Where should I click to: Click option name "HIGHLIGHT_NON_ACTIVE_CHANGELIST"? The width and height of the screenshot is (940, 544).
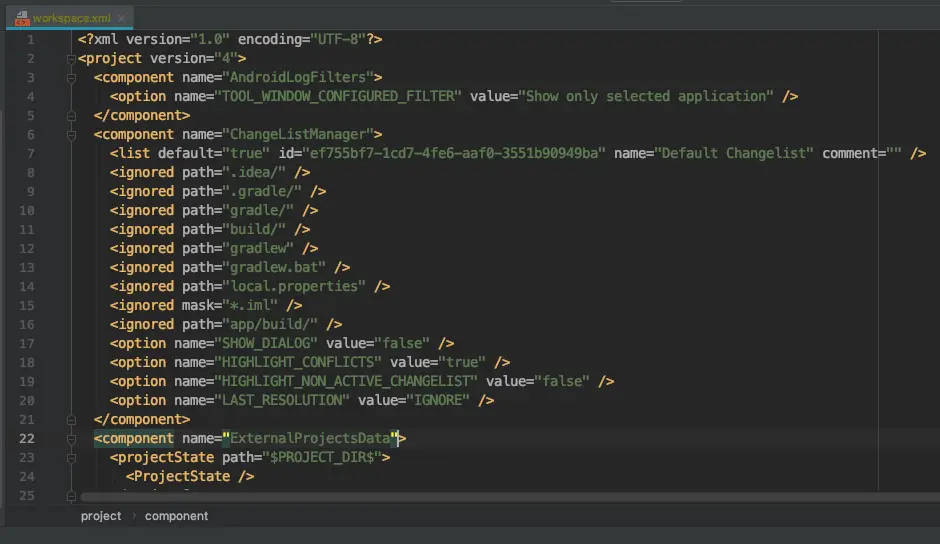tap(346, 381)
